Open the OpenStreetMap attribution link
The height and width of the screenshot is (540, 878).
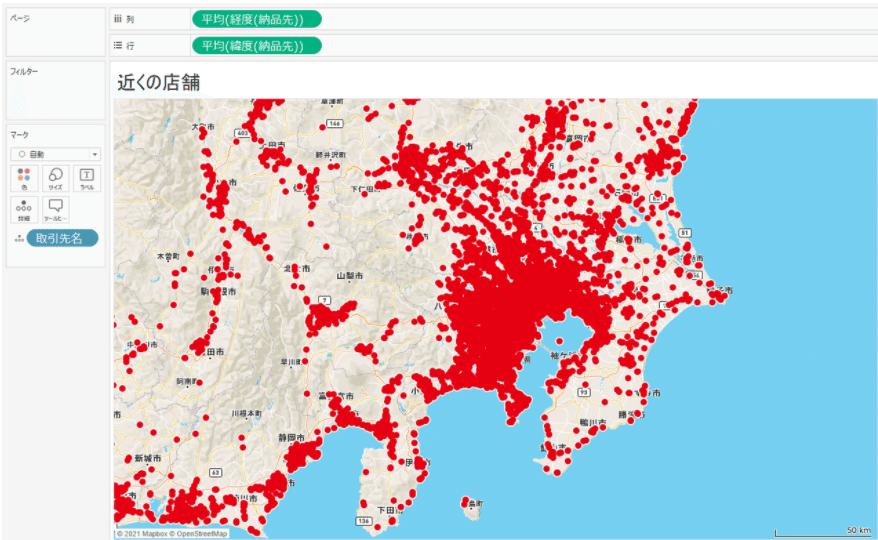point(201,534)
